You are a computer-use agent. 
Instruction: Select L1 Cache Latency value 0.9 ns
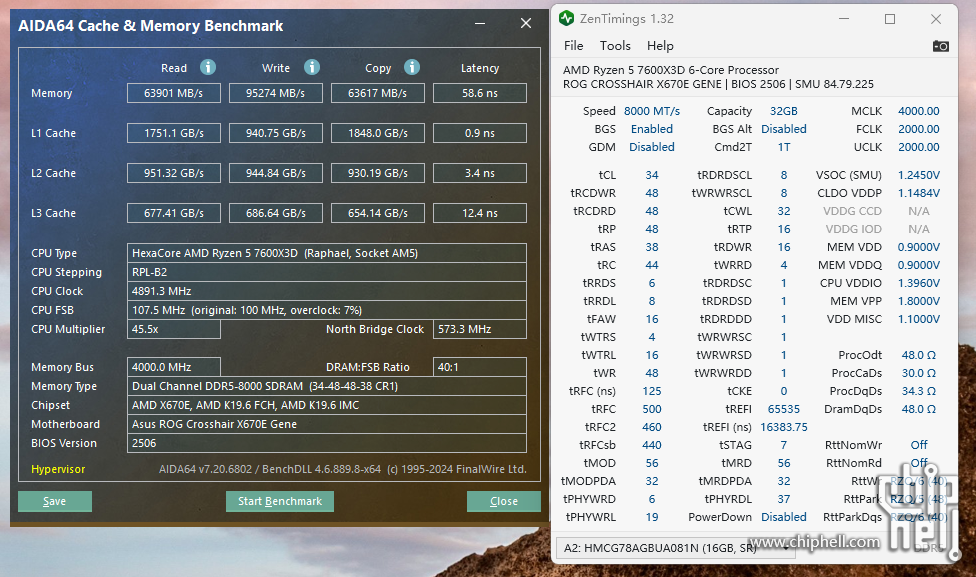(x=480, y=133)
